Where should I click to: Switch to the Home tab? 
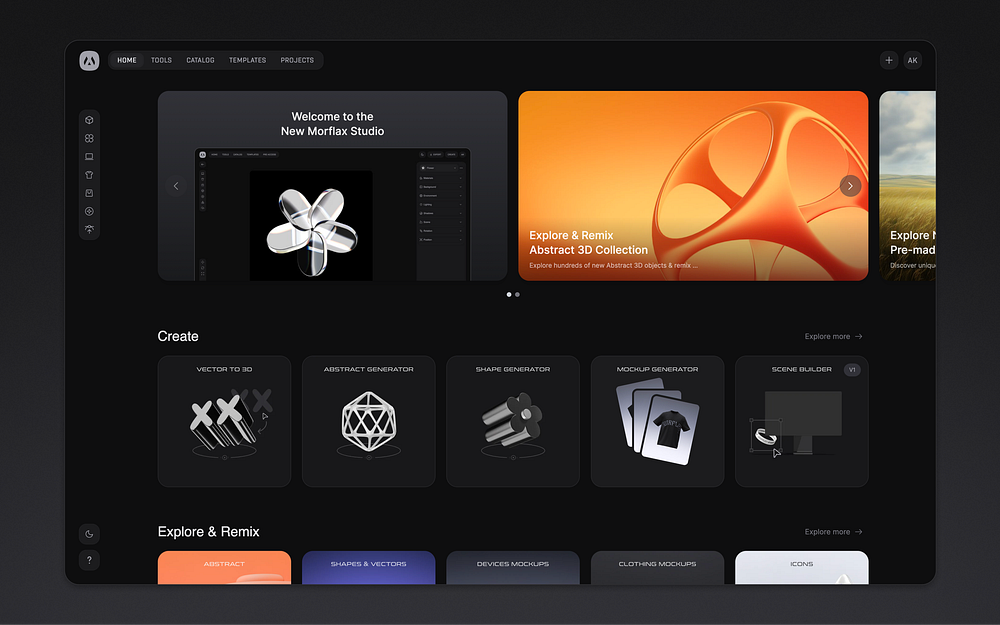point(127,61)
